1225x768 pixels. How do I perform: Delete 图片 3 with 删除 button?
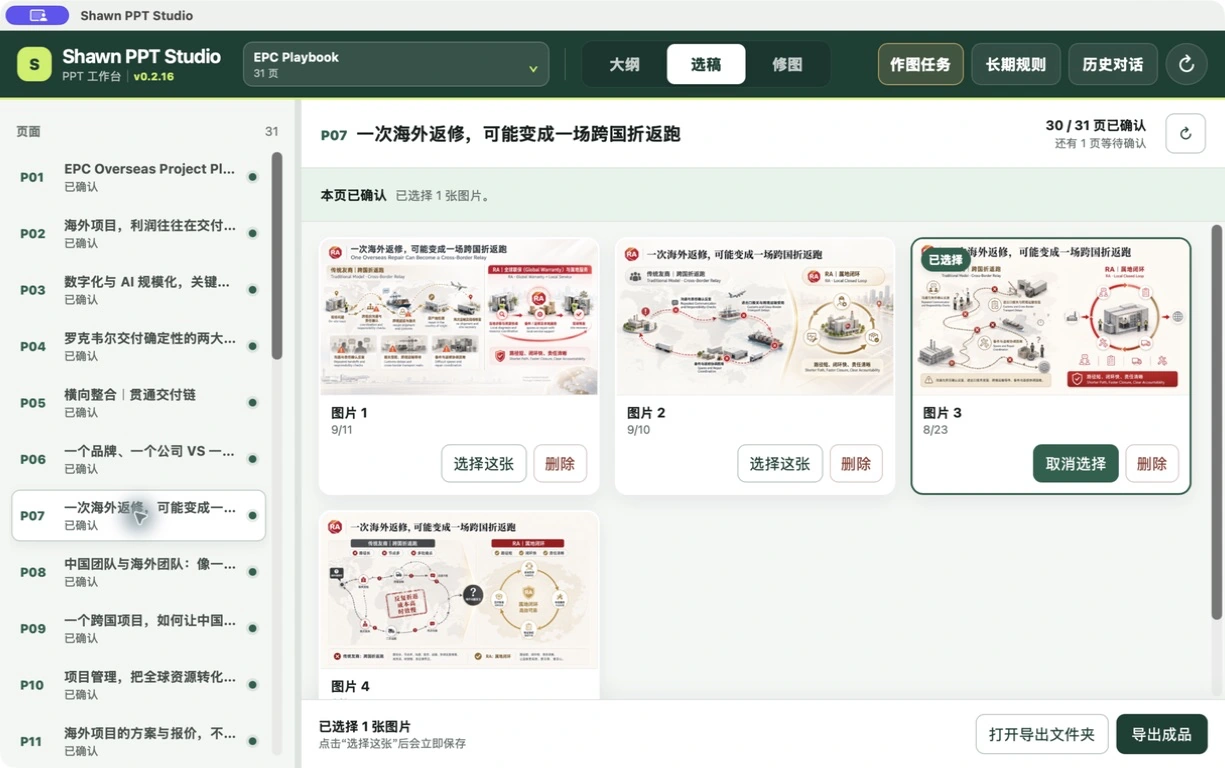(1152, 464)
